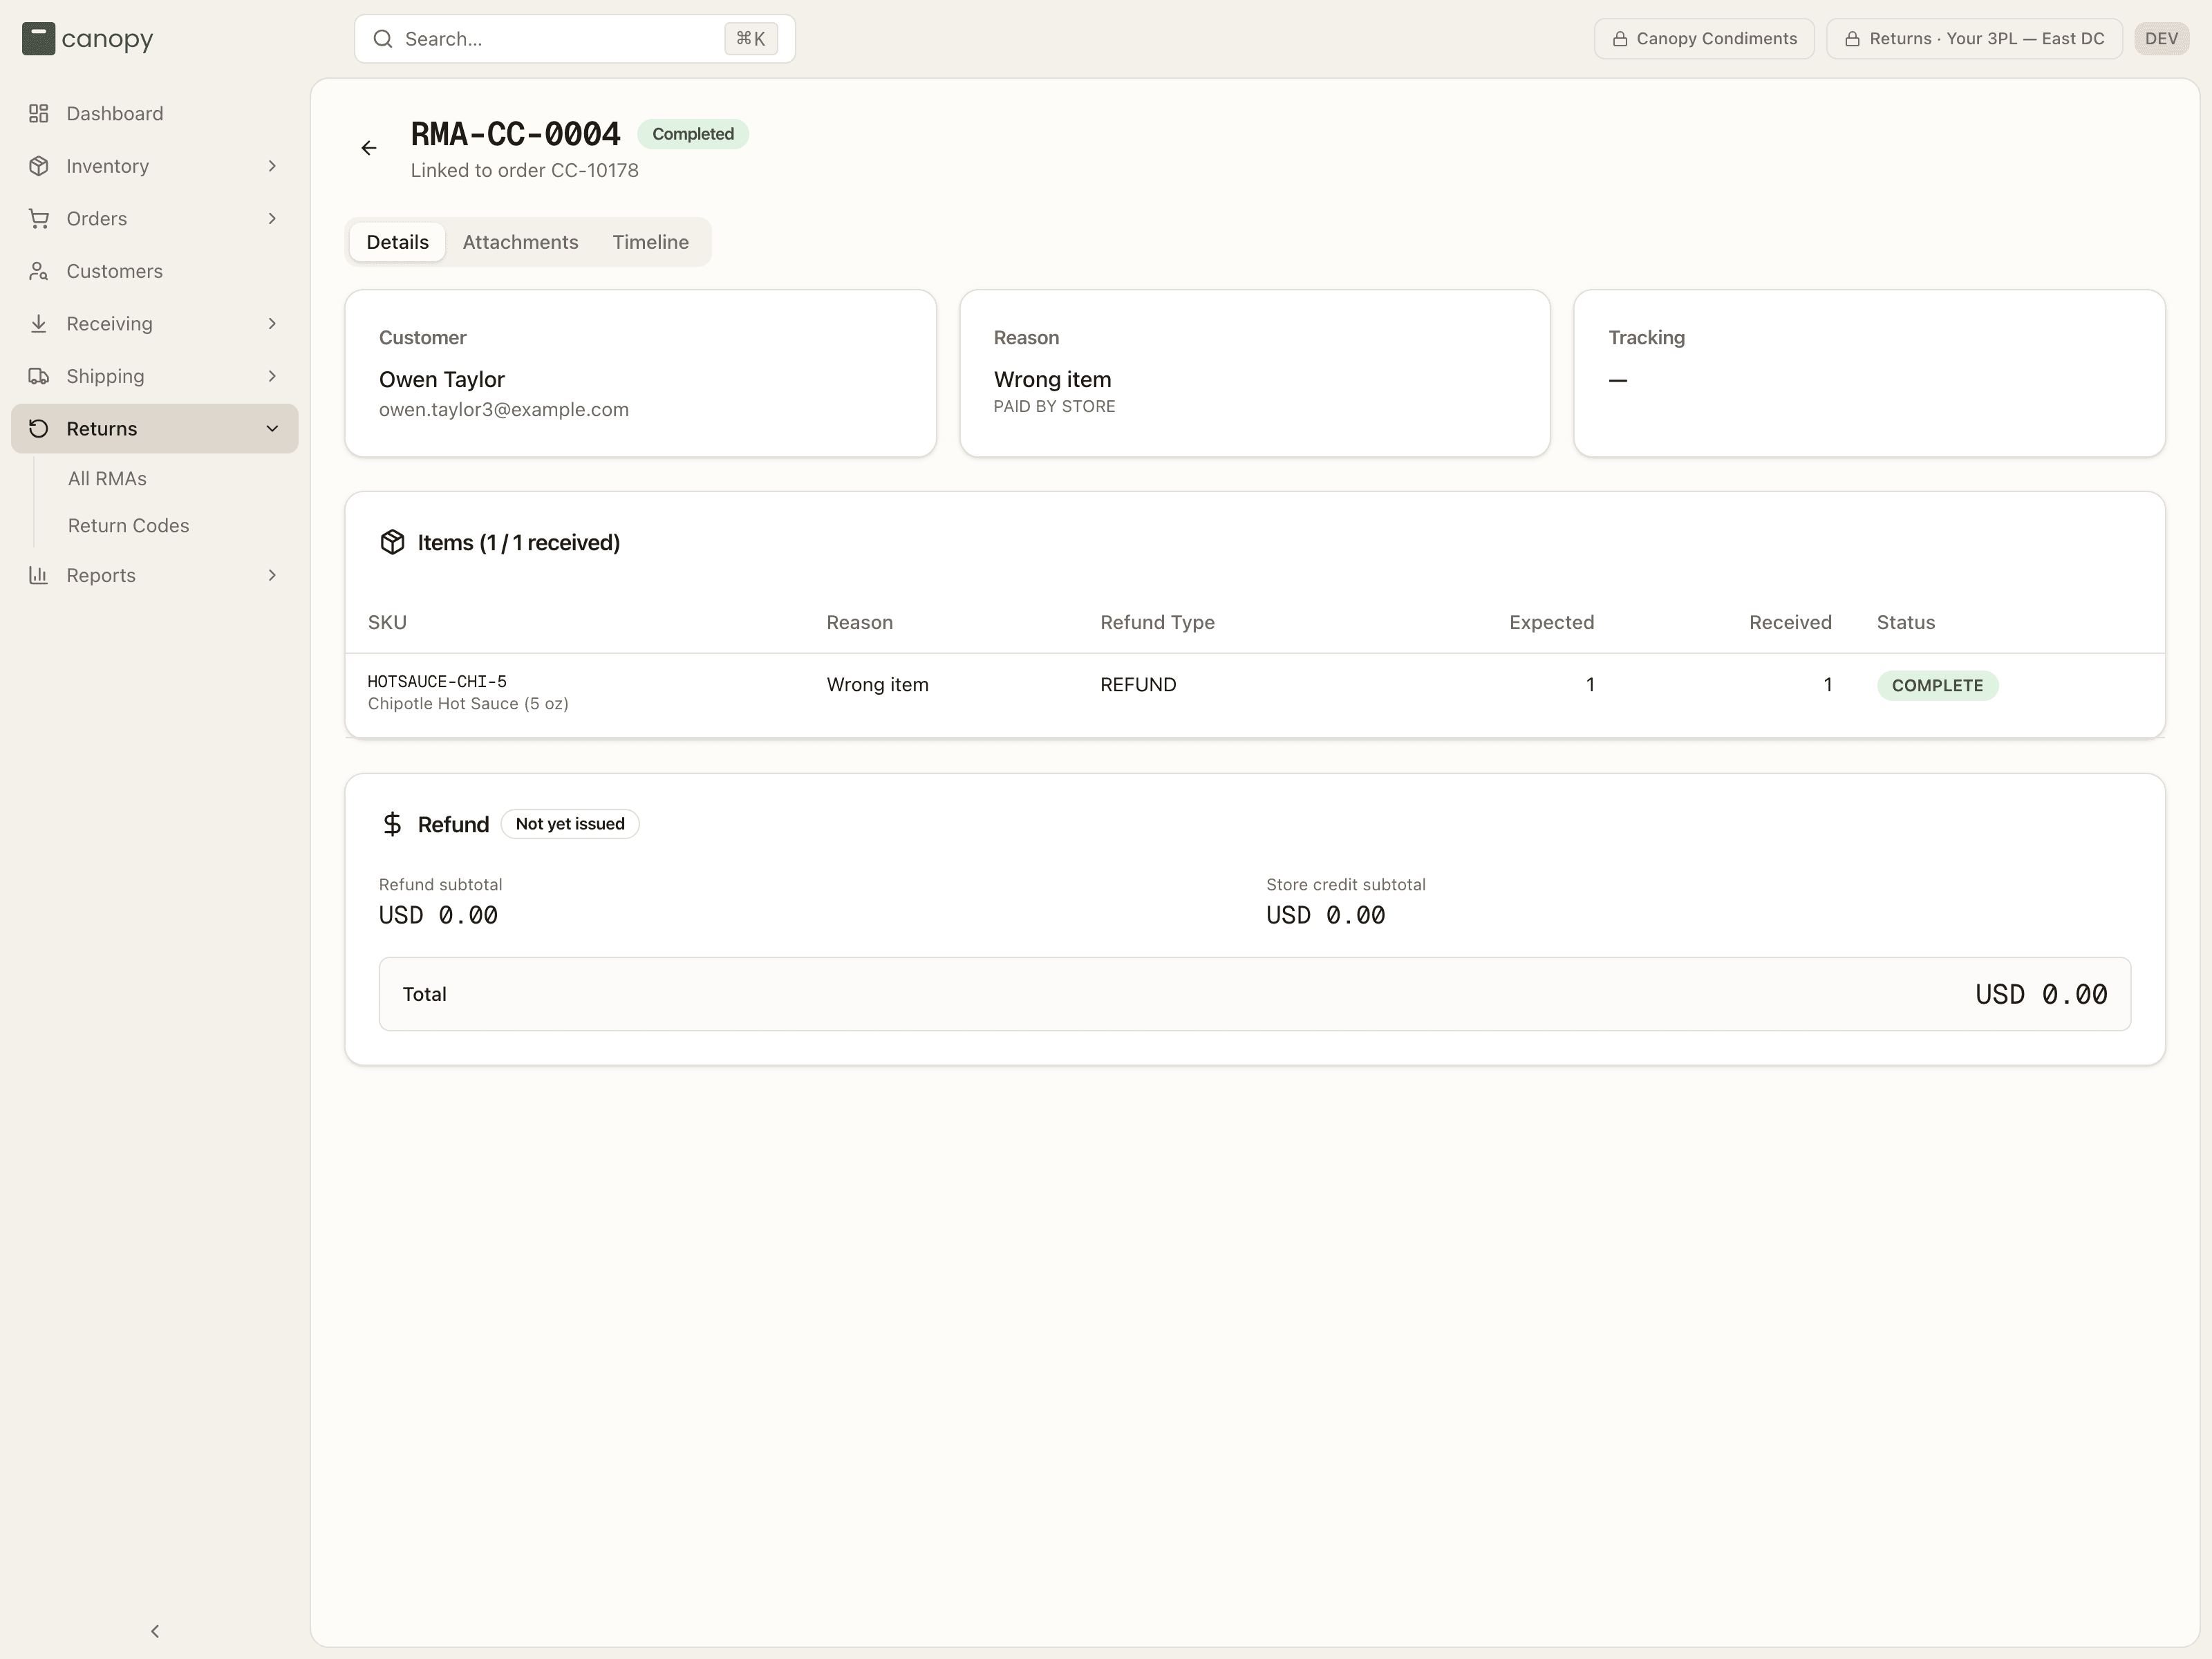Expand the Reports menu chevron
Screen dimensions: 2212x1659
(x=272, y=575)
